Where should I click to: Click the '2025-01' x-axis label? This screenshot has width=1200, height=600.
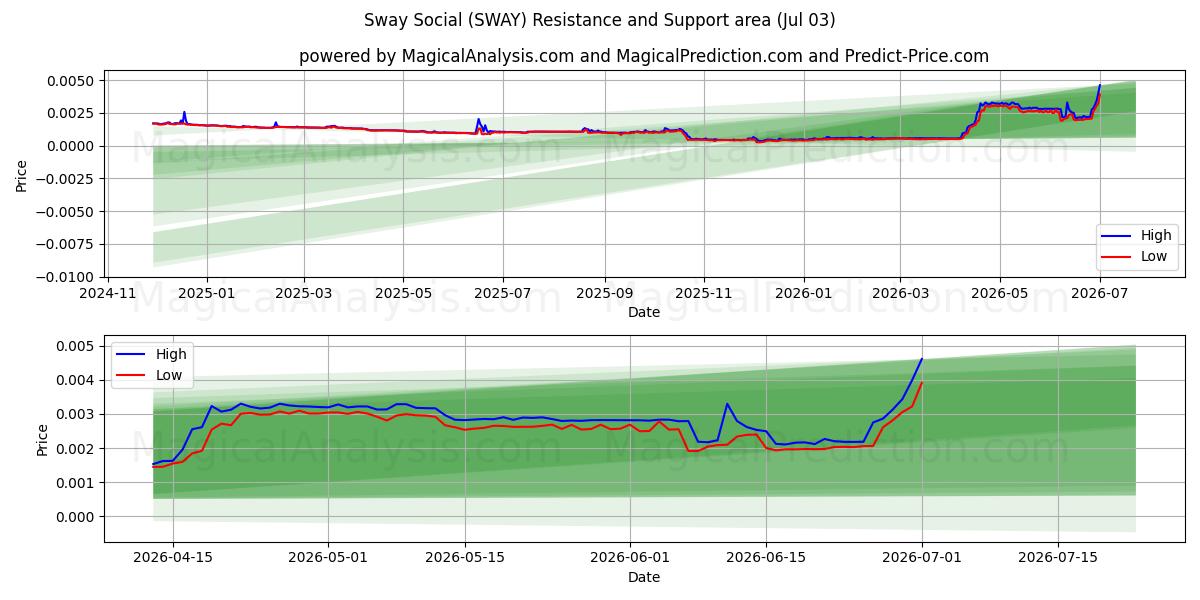click(206, 294)
